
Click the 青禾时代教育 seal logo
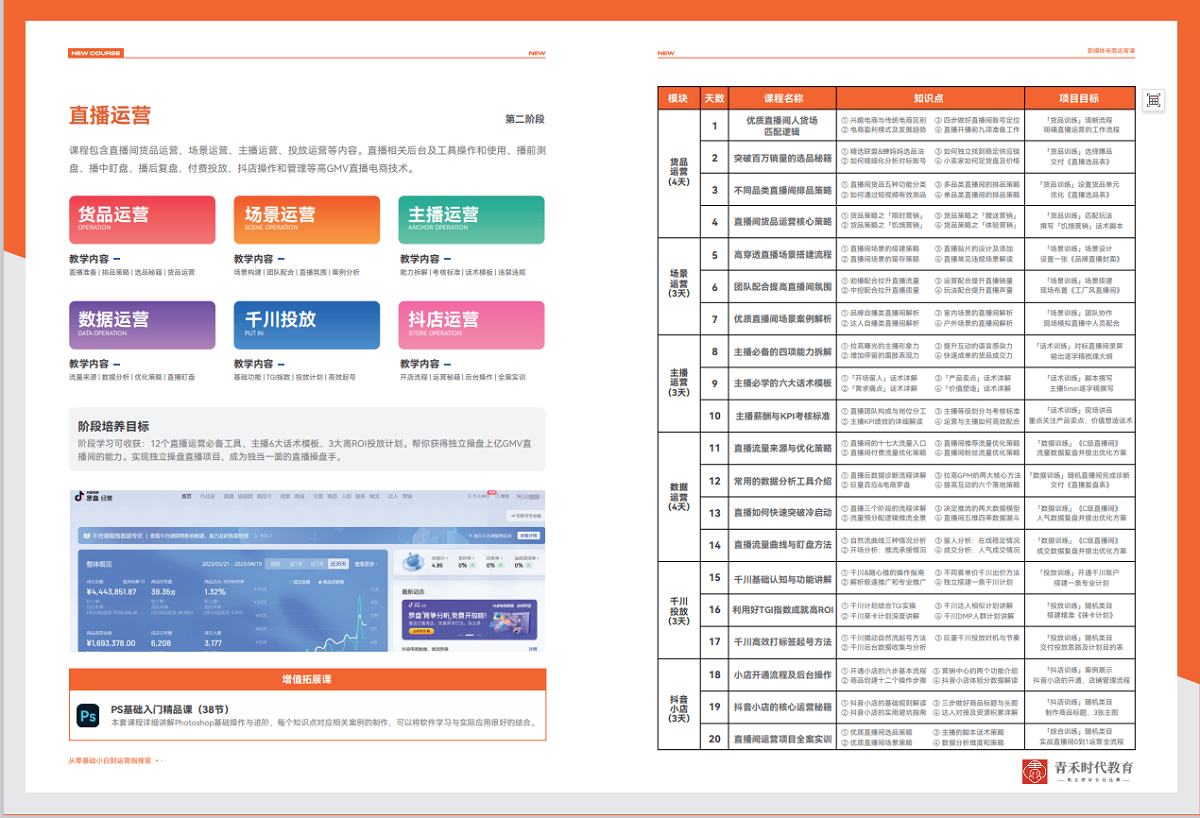pyautogui.click(x=1034, y=771)
